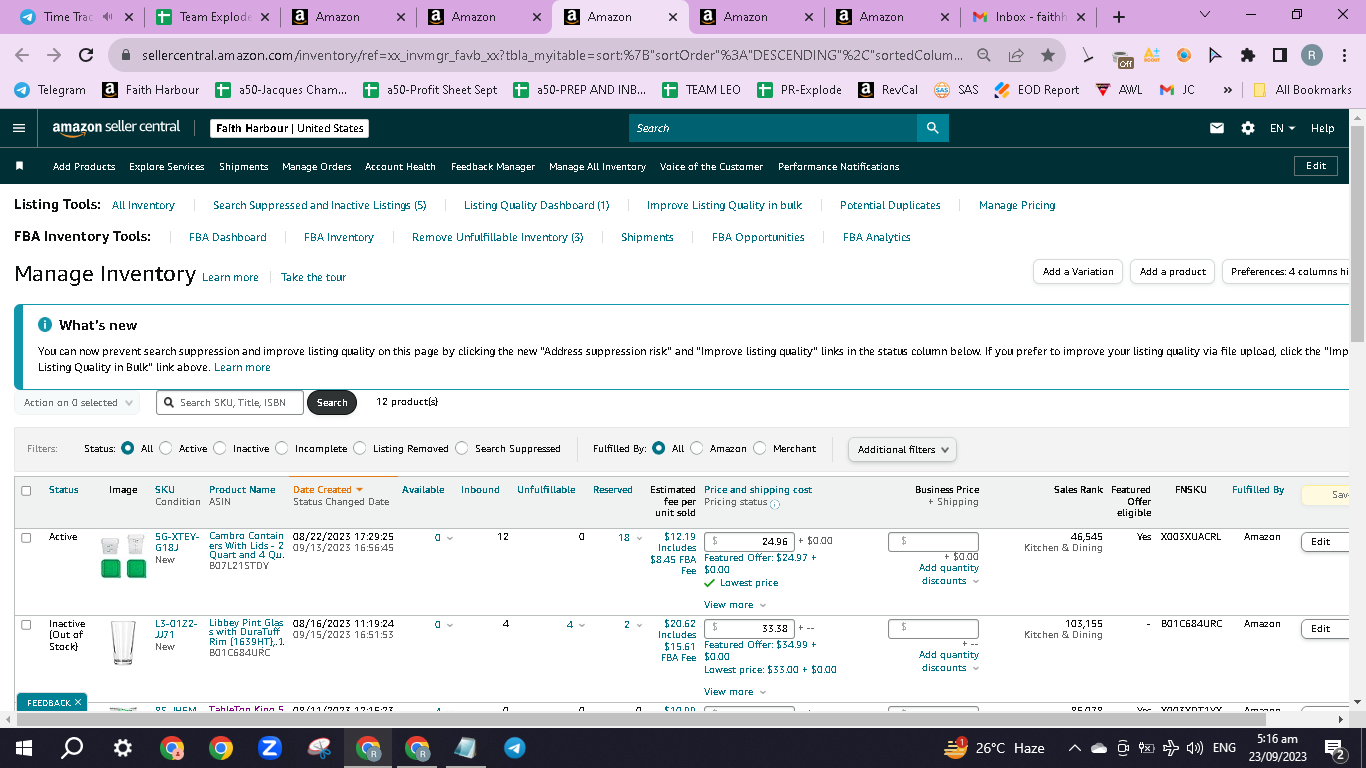1366x768 pixels.
Task: Open Windows taskbar search
Action: [72, 748]
